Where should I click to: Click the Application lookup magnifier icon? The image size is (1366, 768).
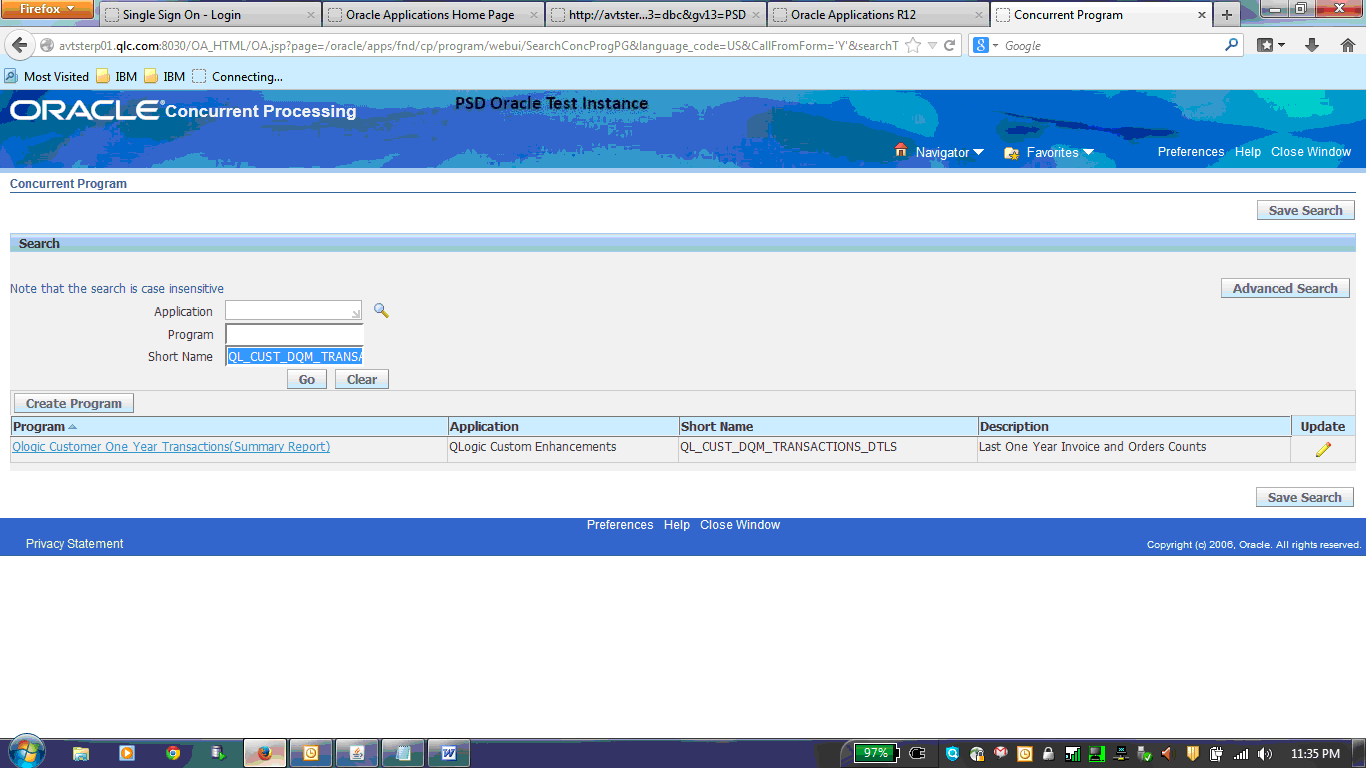(381, 311)
